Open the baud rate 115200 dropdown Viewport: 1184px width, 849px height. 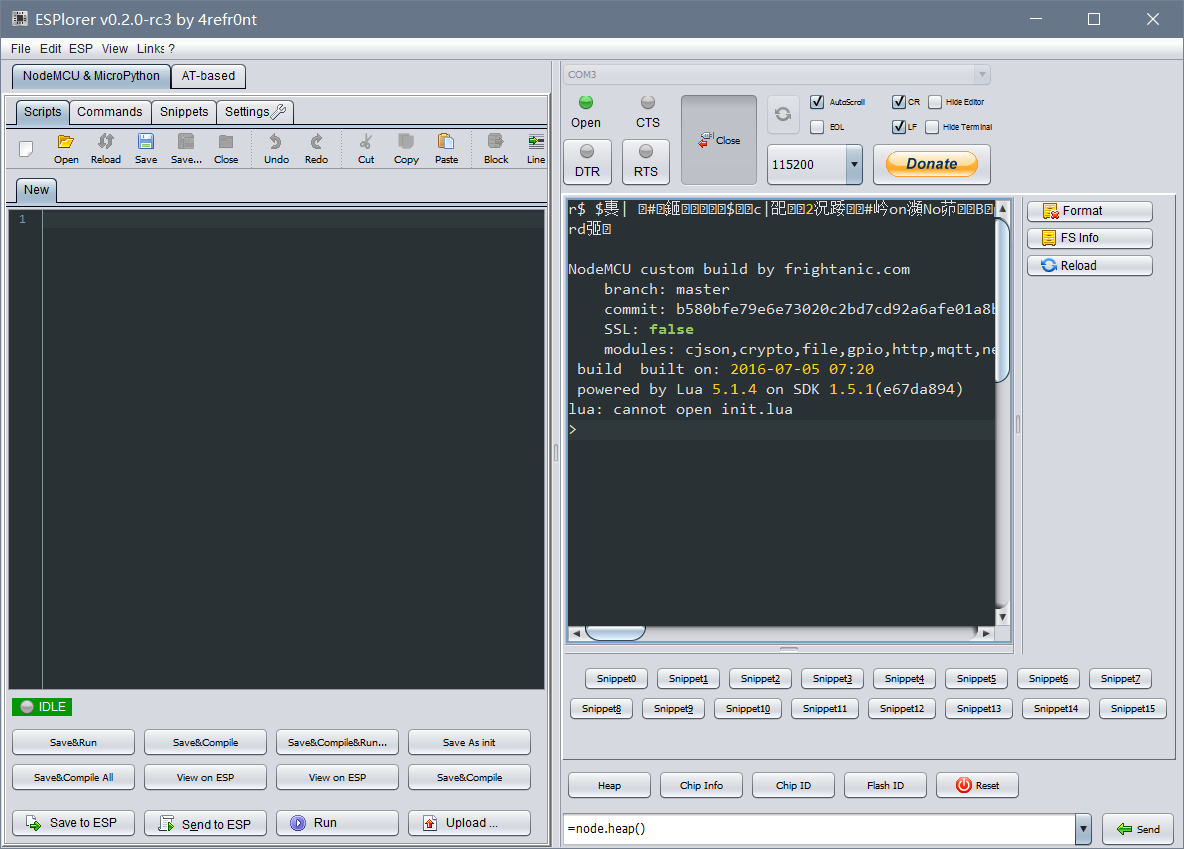853,164
